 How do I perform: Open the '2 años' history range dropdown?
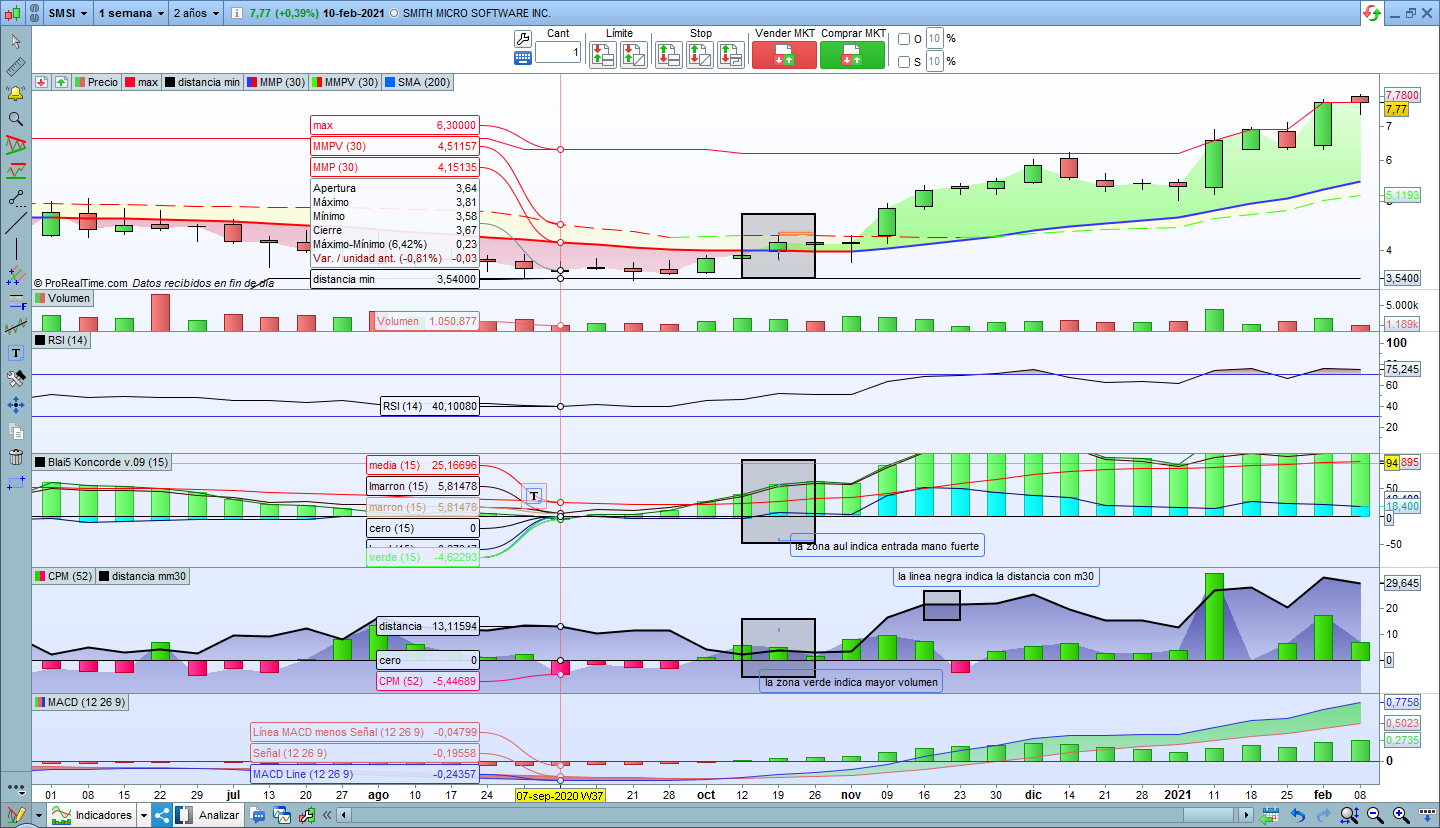[196, 14]
